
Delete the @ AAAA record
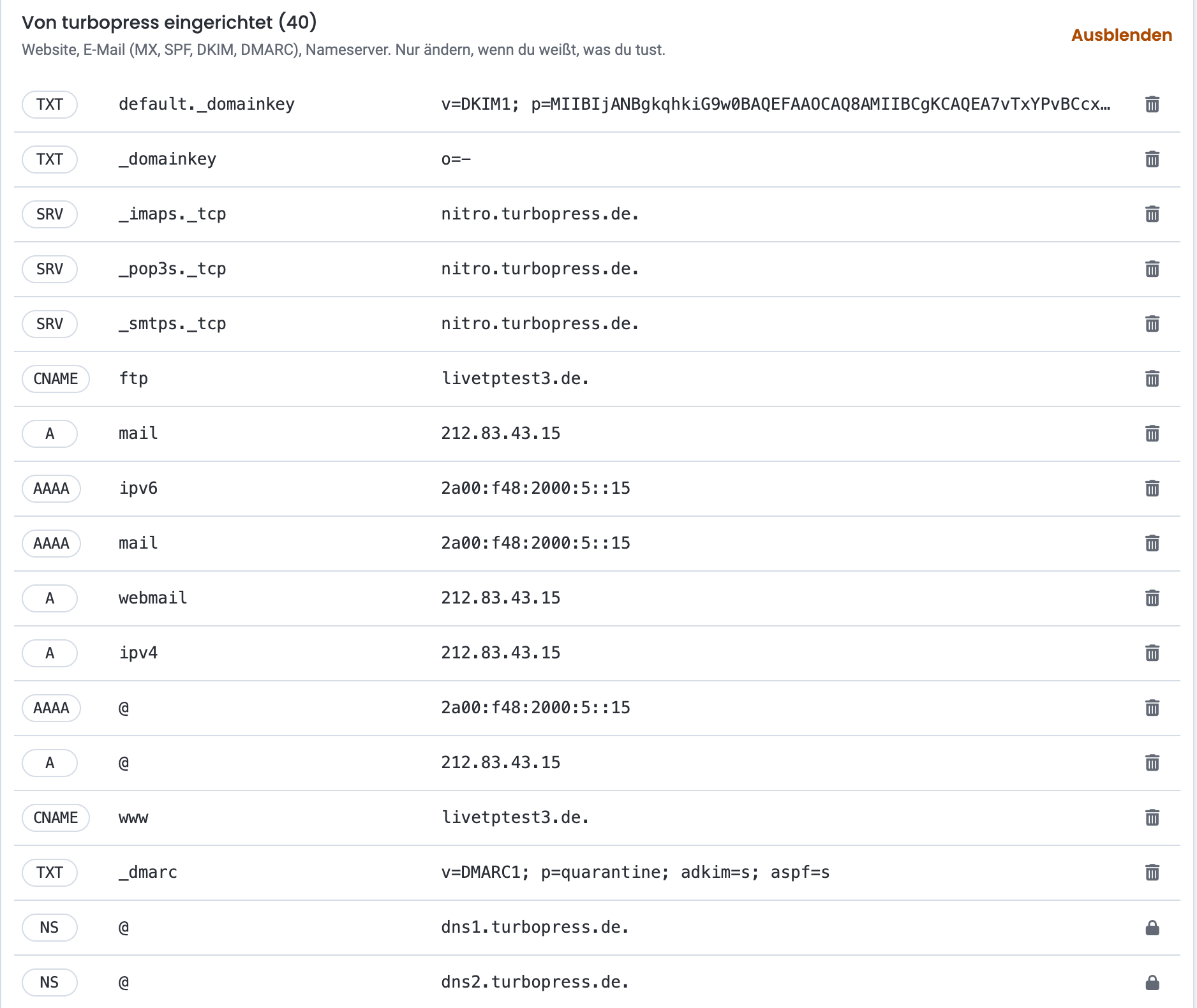tap(1152, 708)
